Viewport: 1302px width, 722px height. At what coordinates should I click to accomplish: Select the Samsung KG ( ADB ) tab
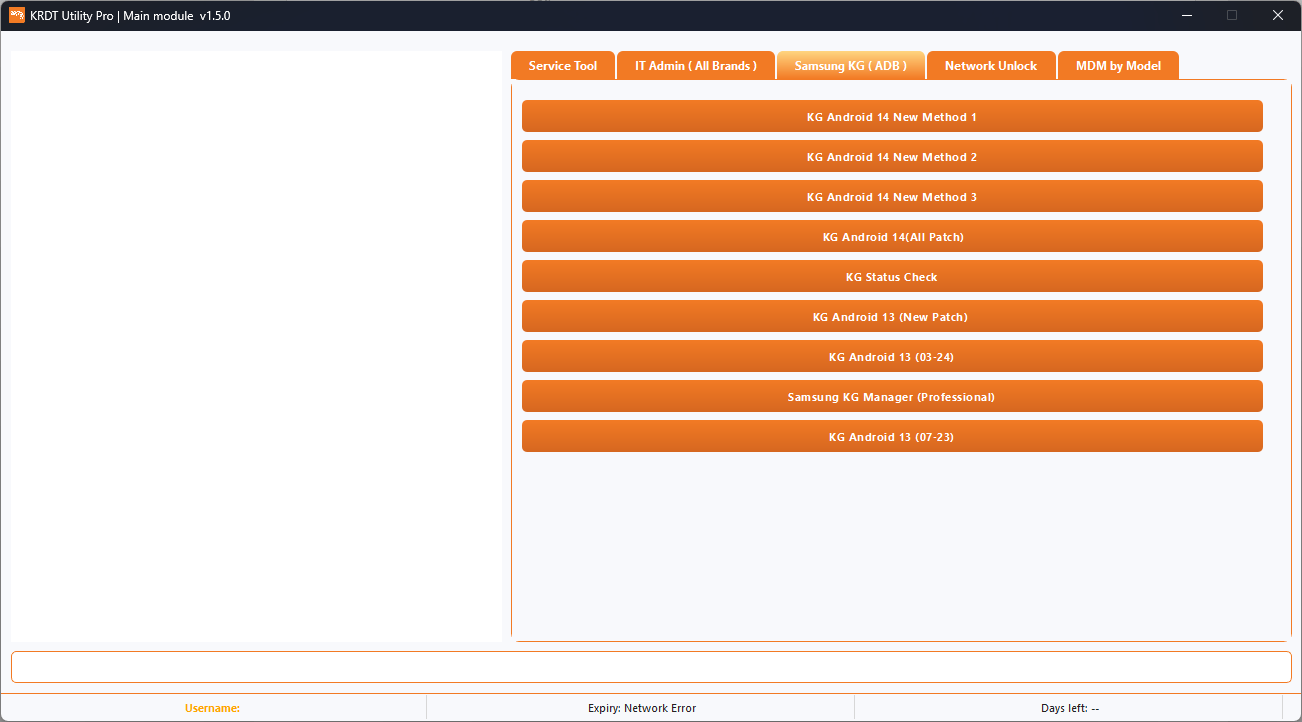point(850,65)
